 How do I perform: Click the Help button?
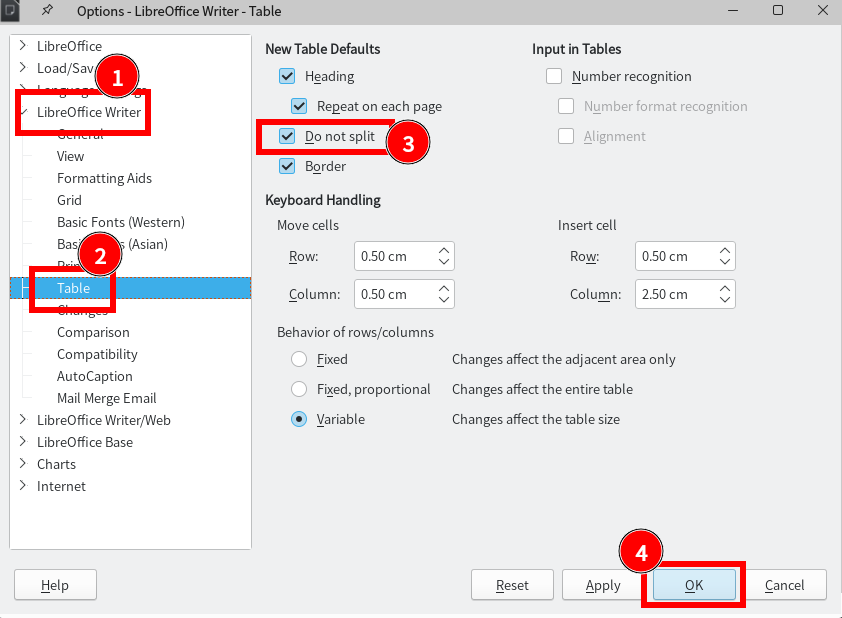tap(55, 585)
